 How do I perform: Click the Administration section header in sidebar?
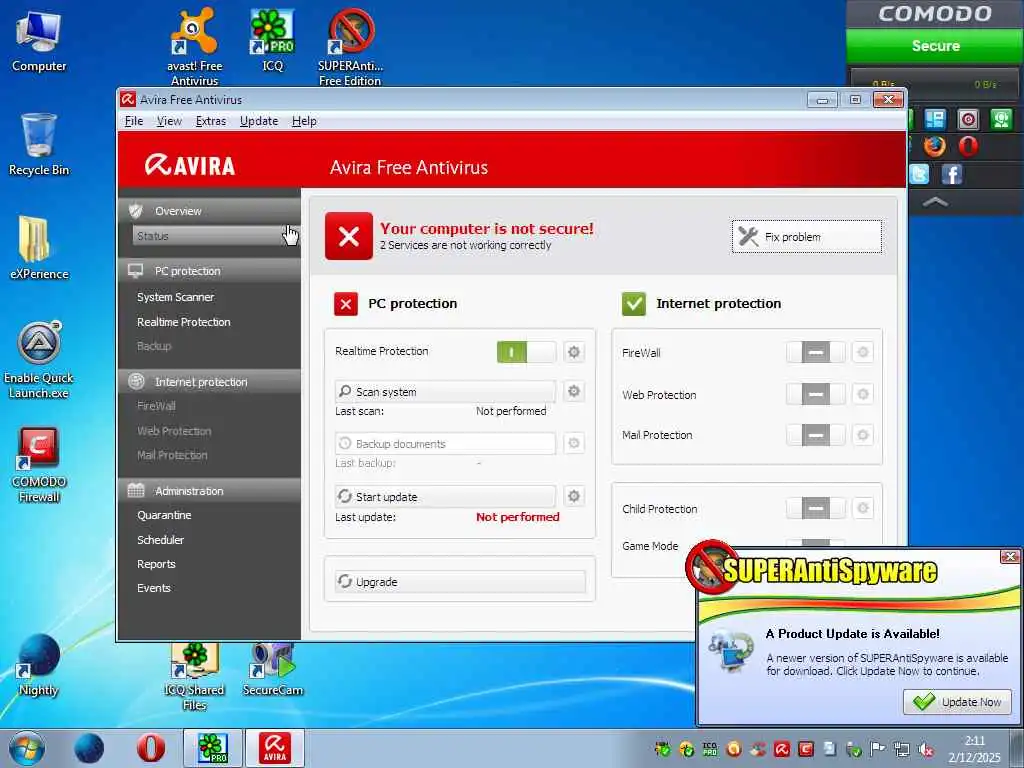click(x=209, y=490)
